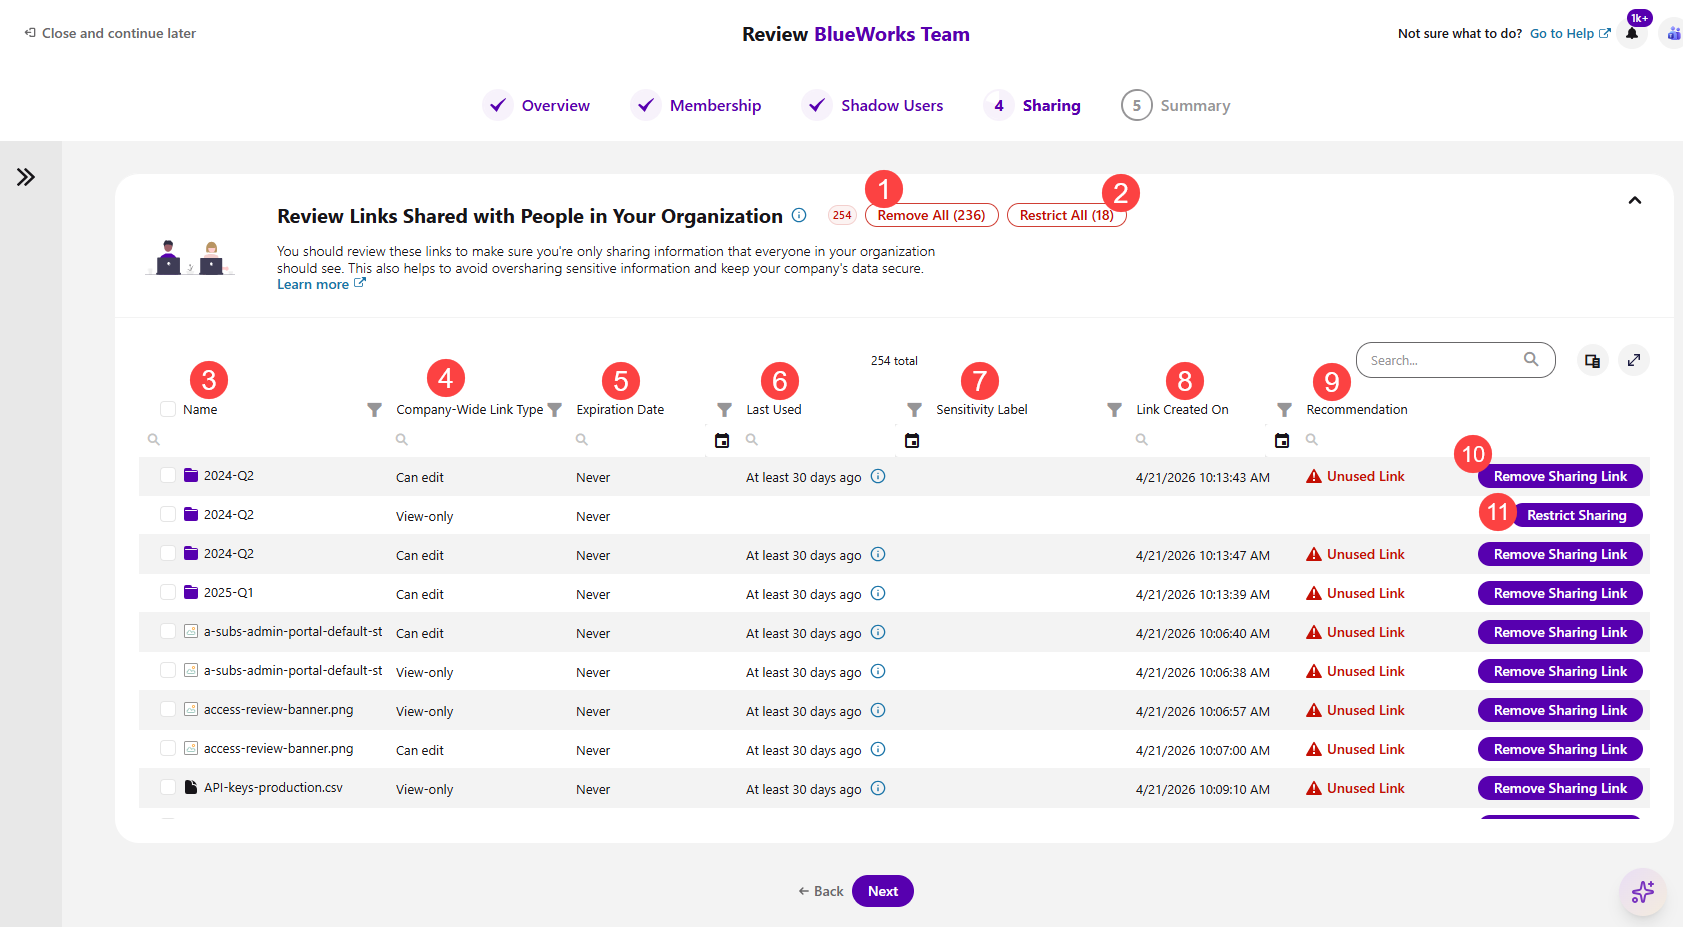The image size is (1683, 927).
Task: Collapse the Review Links section chevron
Action: pyautogui.click(x=1635, y=200)
